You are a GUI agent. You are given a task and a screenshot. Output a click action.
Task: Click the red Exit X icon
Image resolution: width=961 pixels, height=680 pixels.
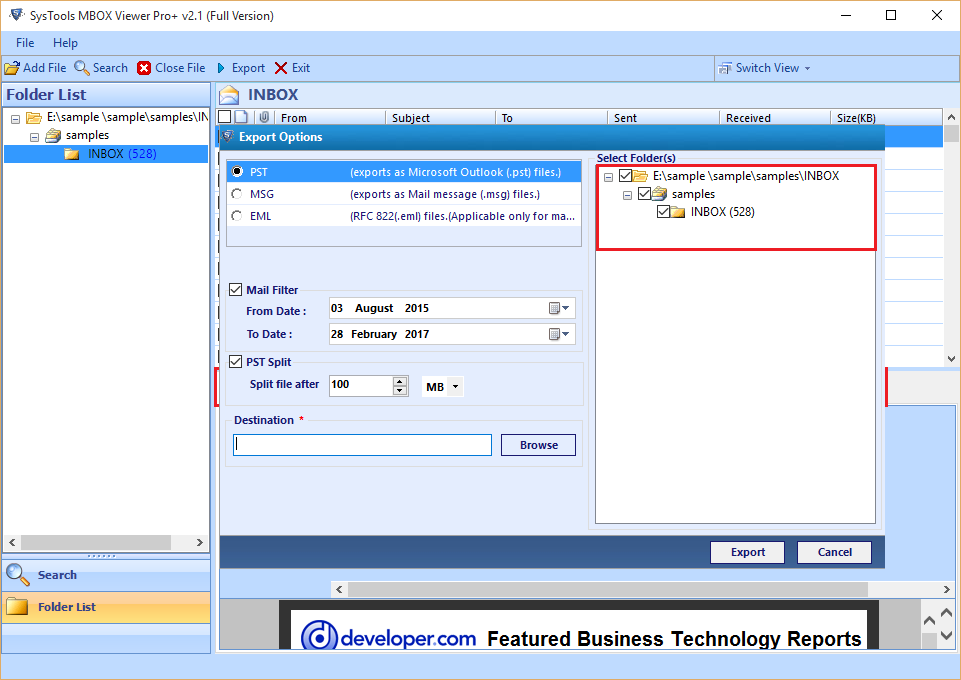click(x=281, y=68)
